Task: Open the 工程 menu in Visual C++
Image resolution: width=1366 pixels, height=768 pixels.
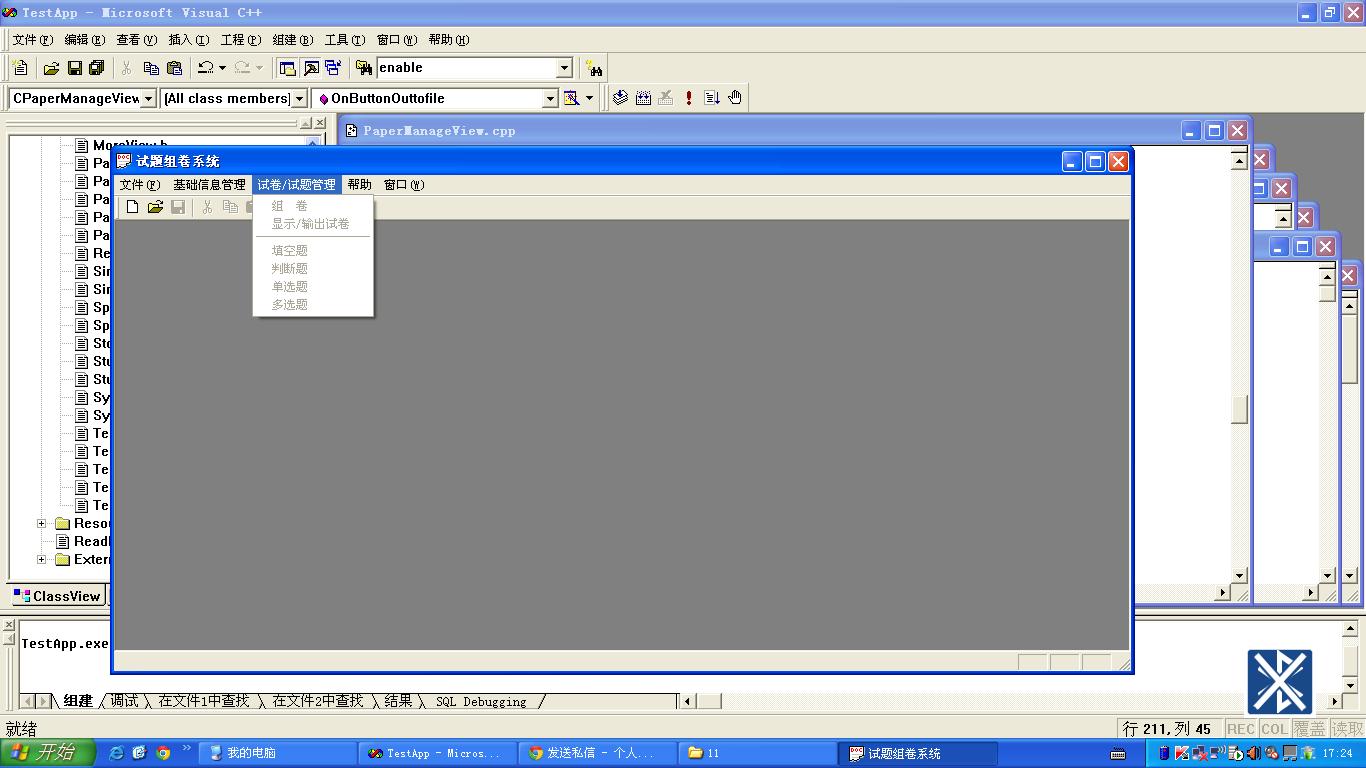Action: (x=240, y=40)
